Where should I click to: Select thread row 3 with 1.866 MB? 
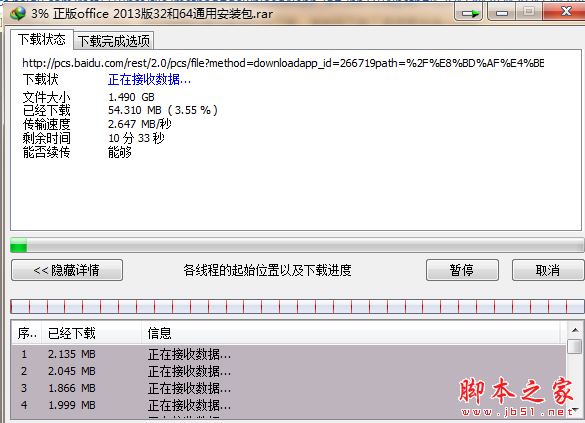click(x=289, y=388)
